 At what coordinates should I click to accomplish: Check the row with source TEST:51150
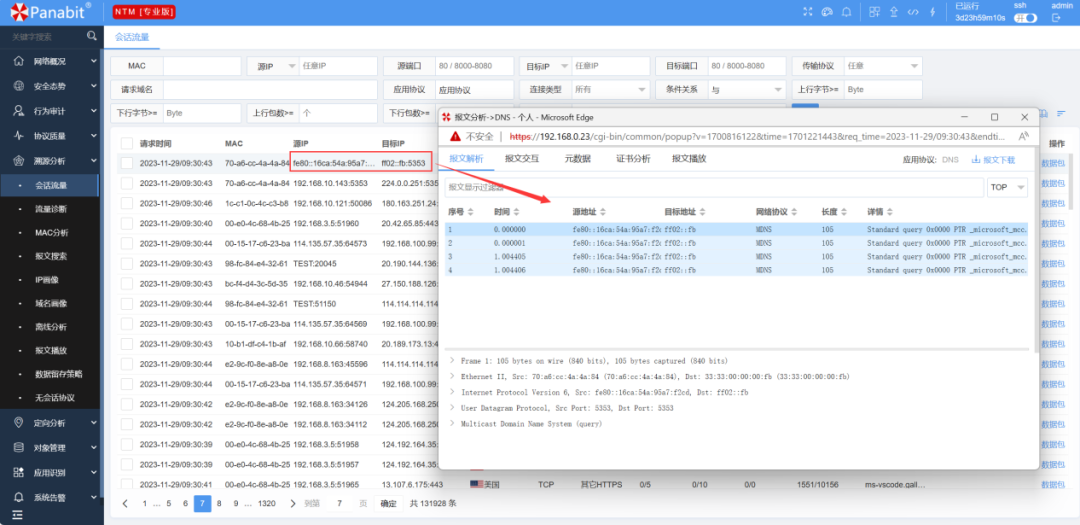pos(127,303)
